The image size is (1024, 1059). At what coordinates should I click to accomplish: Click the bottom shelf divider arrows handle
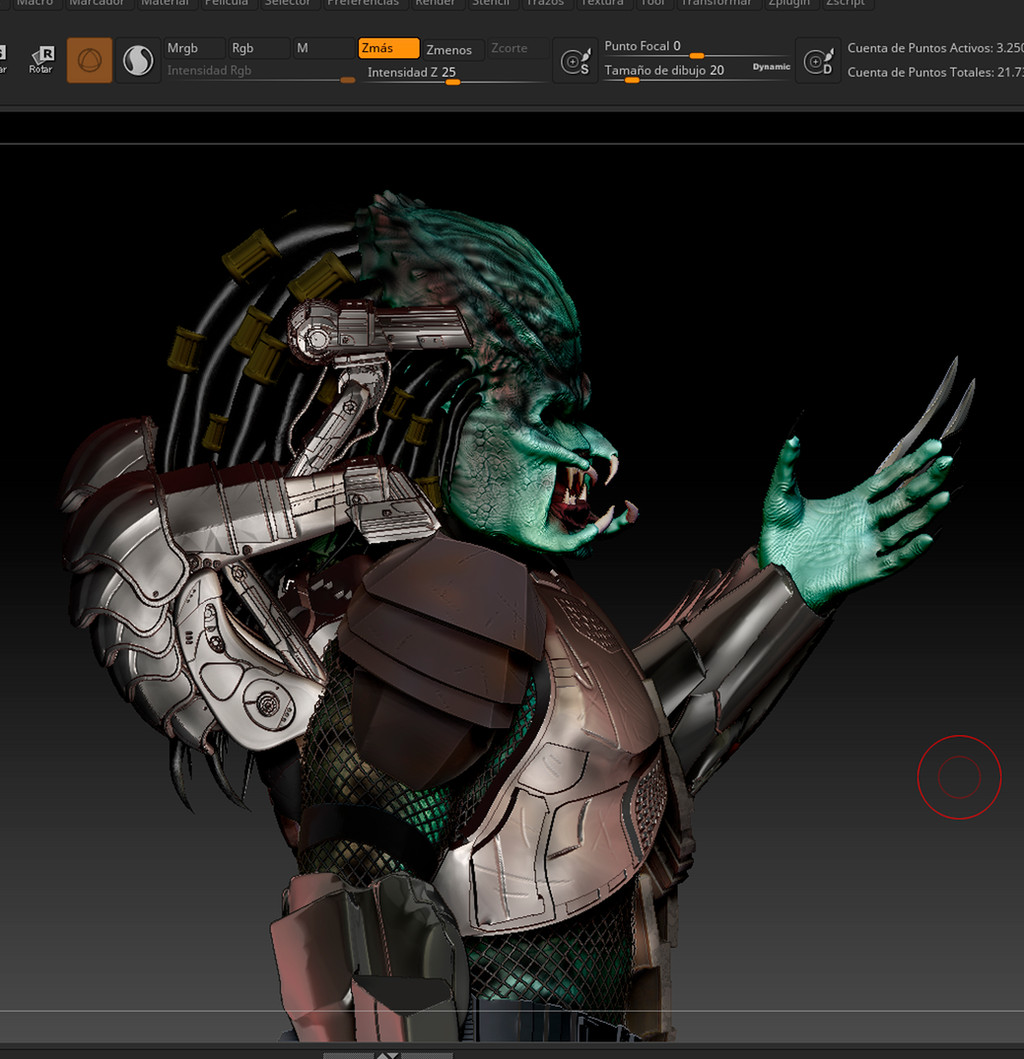(388, 1055)
